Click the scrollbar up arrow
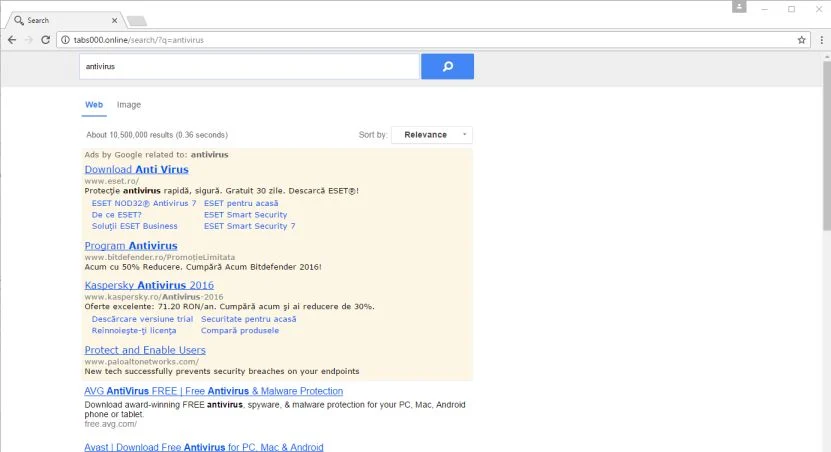The width and height of the screenshot is (831, 452). tap(826, 57)
